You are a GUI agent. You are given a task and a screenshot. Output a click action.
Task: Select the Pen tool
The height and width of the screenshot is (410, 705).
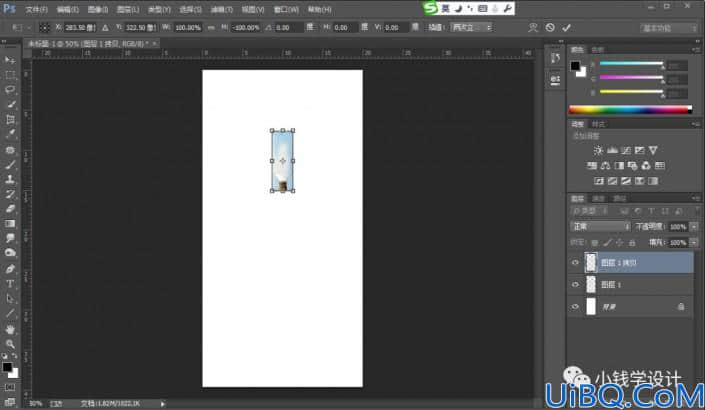pos(10,269)
